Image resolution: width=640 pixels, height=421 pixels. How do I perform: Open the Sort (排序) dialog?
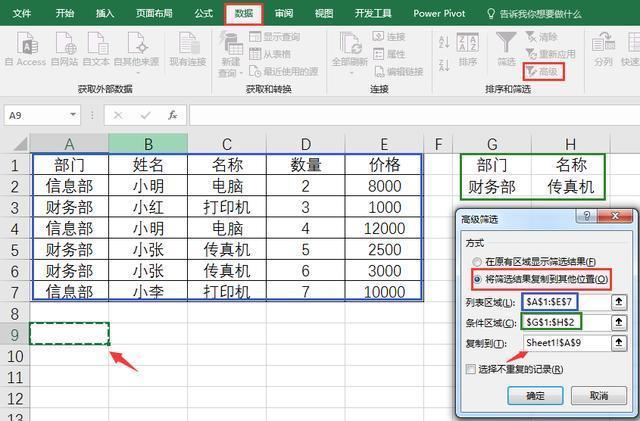468,49
